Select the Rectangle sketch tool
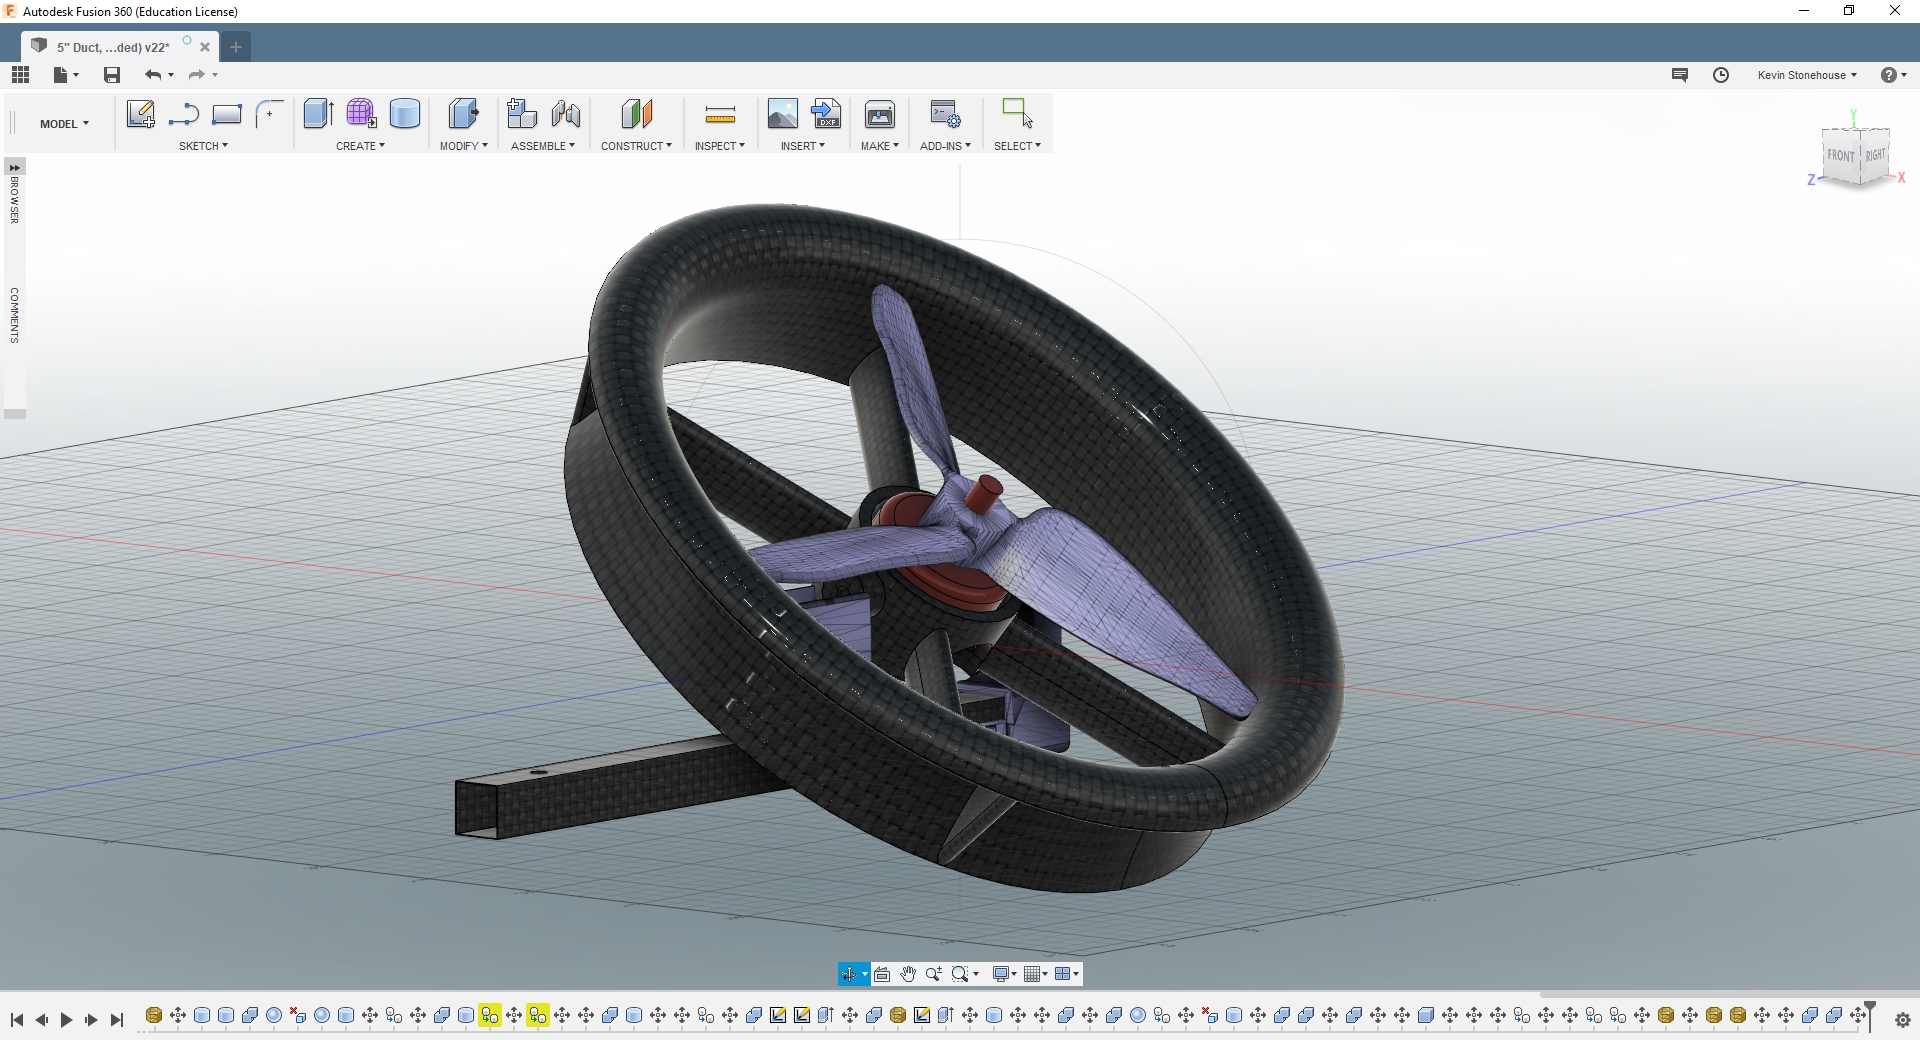Image resolution: width=1920 pixels, height=1040 pixels. [227, 114]
